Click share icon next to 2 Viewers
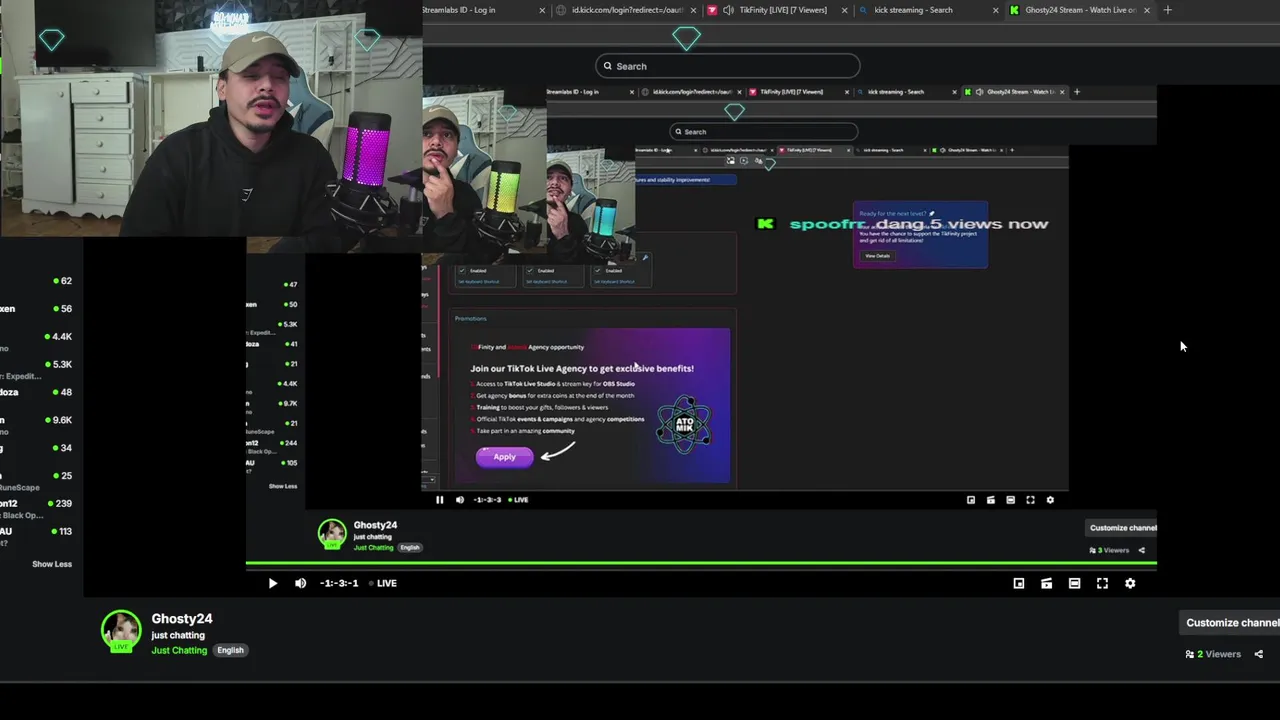The image size is (1280, 720). tap(1258, 654)
